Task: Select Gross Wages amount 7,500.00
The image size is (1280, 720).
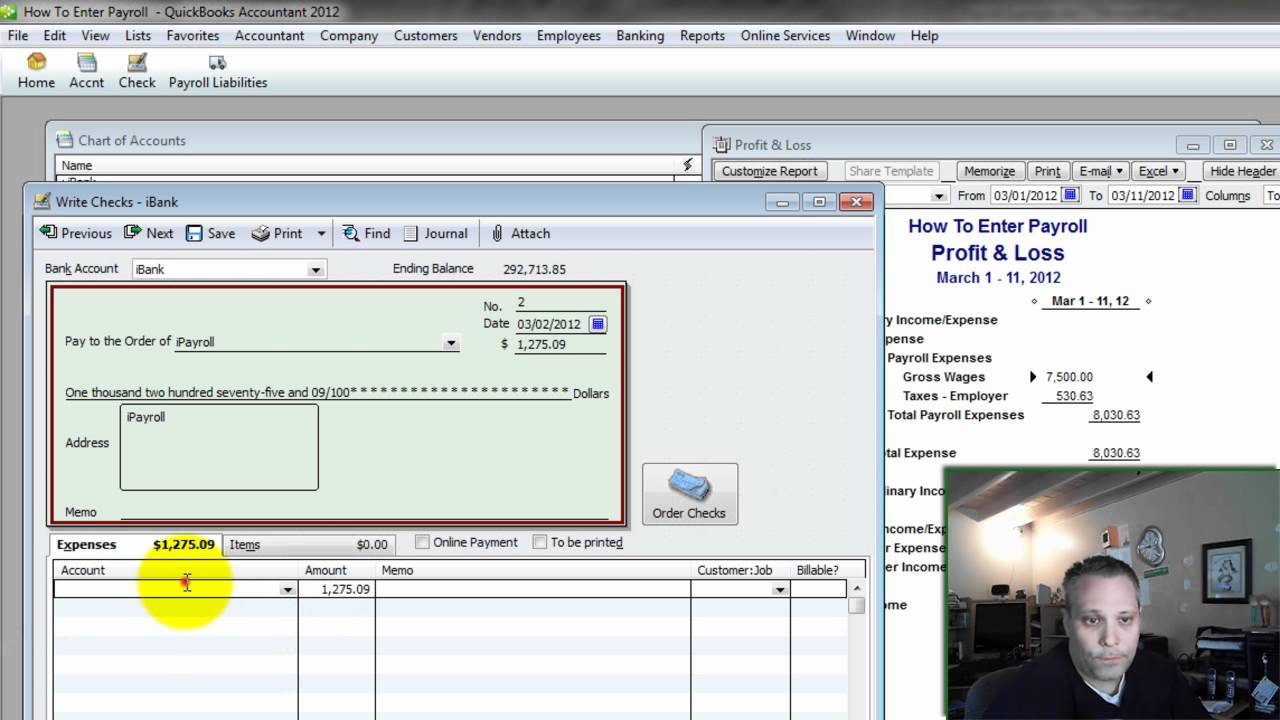Action: click(1069, 377)
